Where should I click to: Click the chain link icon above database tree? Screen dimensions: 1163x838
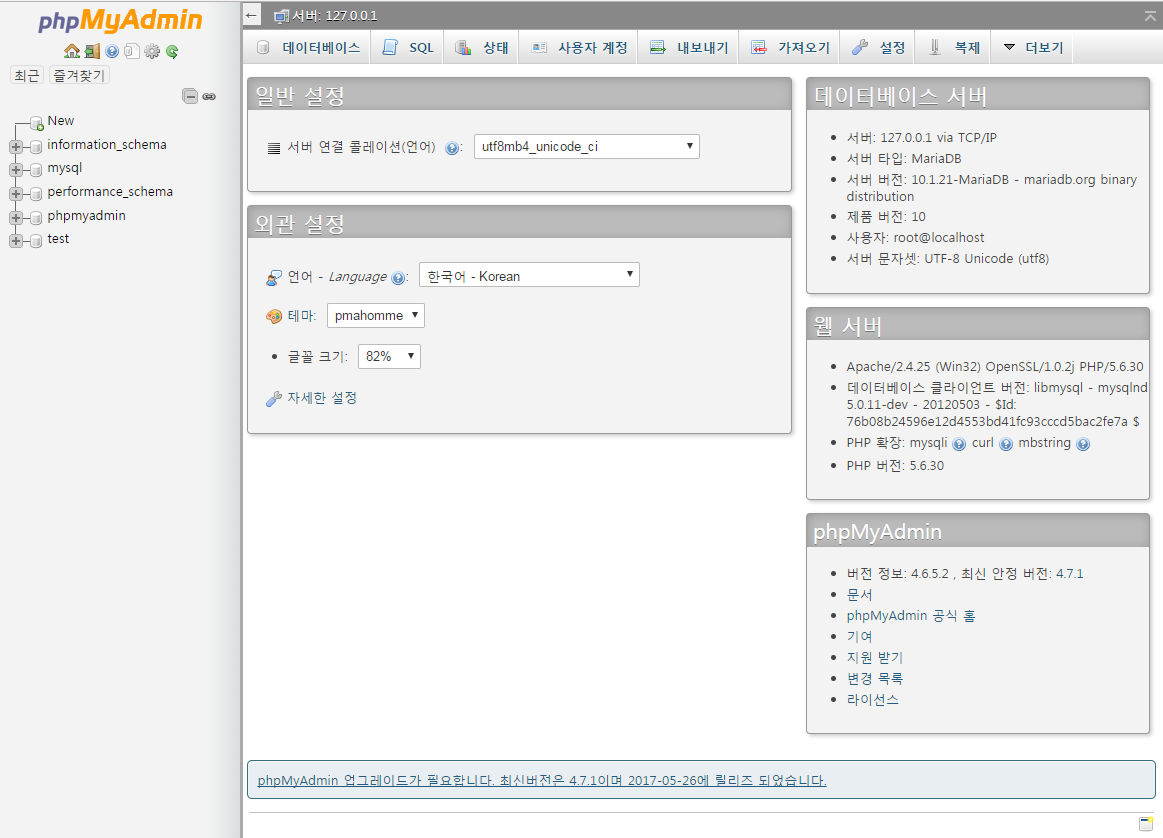pos(209,96)
